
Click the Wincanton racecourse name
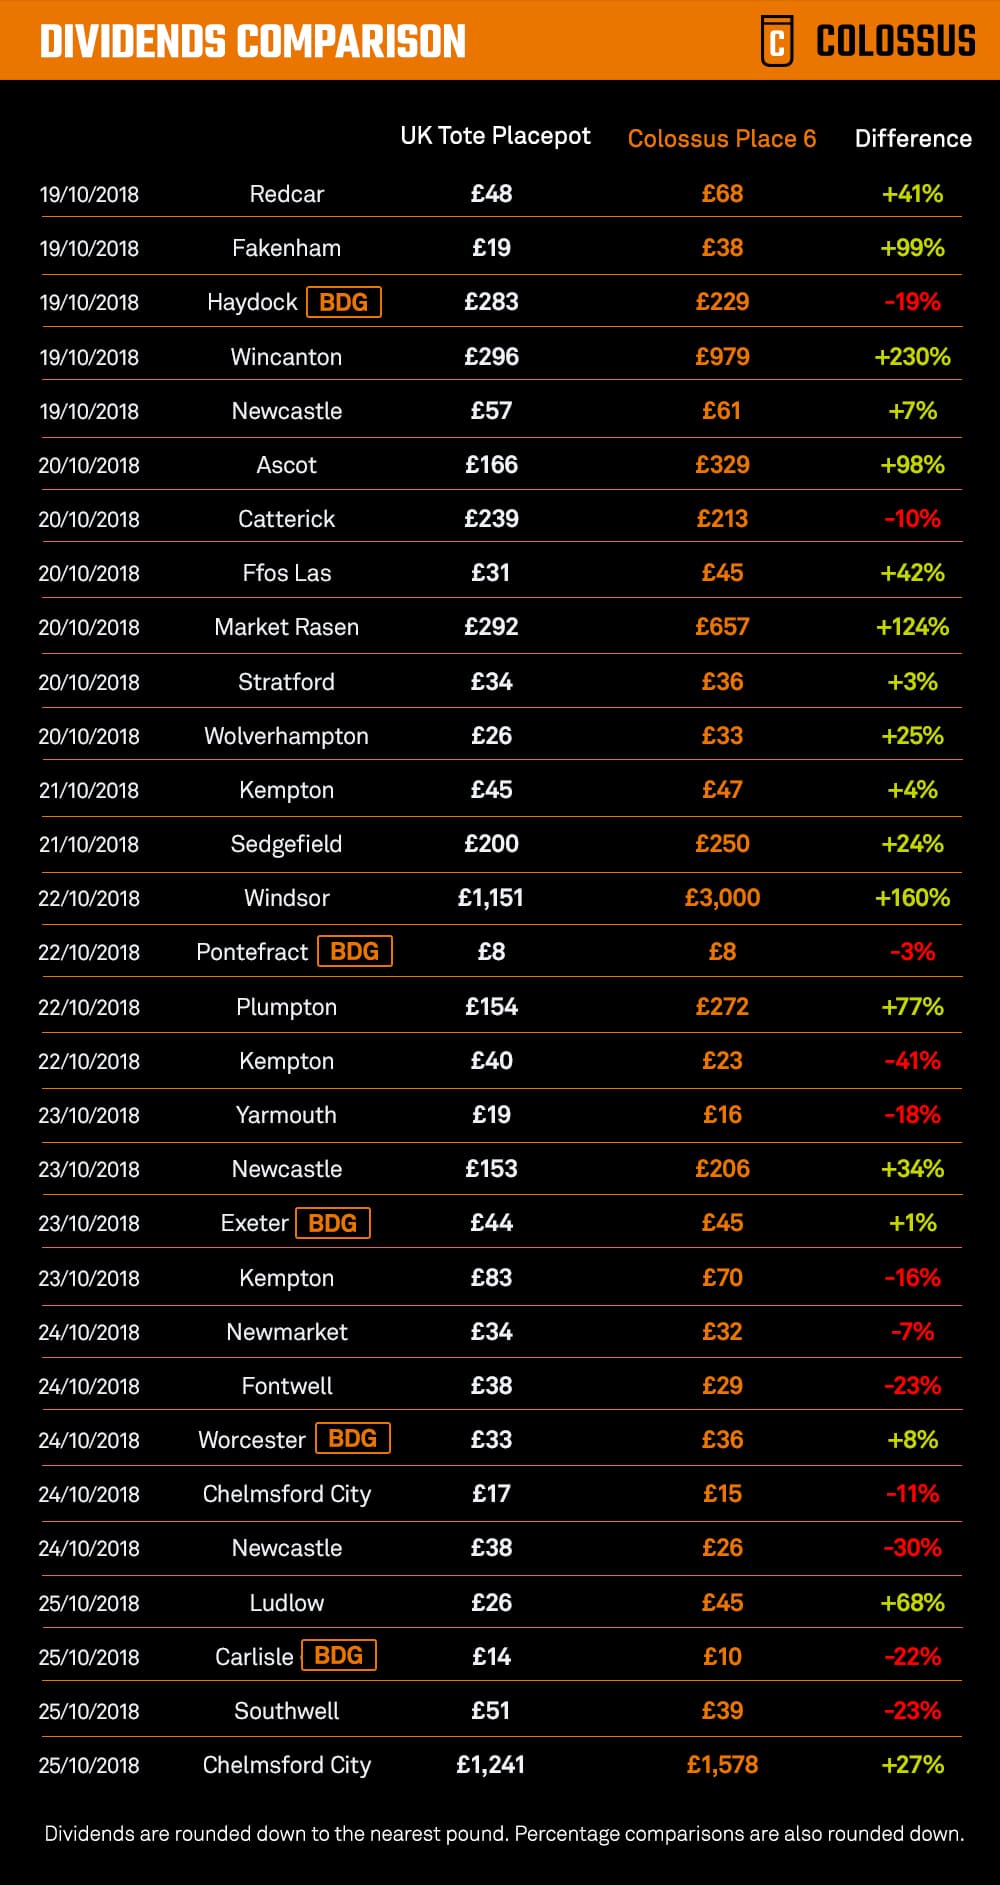(x=286, y=357)
